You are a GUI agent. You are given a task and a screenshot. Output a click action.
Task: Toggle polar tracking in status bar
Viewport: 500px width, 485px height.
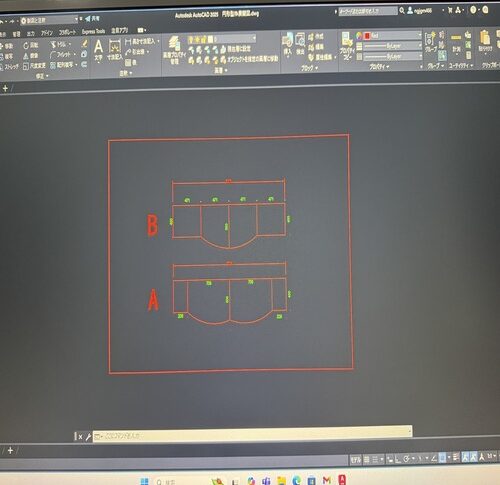tap(406, 459)
